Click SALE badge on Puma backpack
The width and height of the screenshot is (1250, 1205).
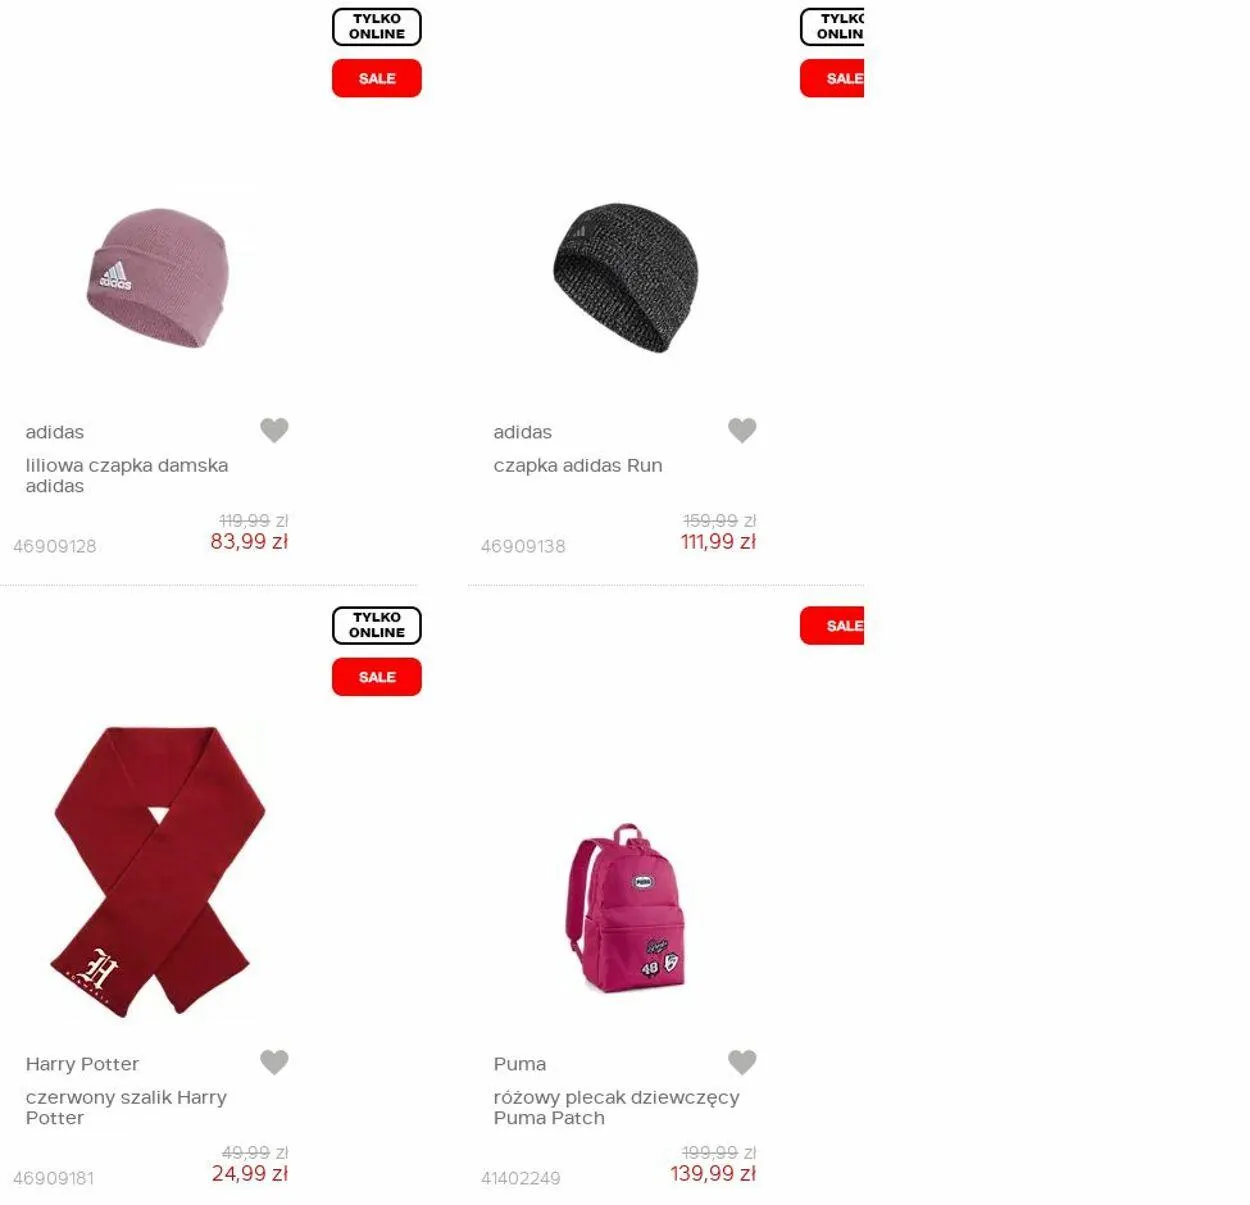(832, 626)
